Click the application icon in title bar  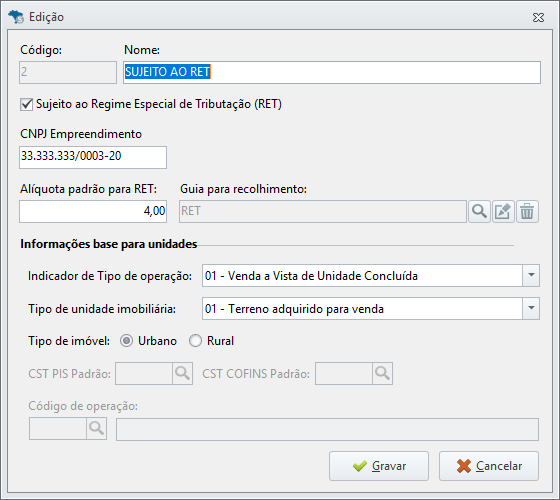coord(16,17)
